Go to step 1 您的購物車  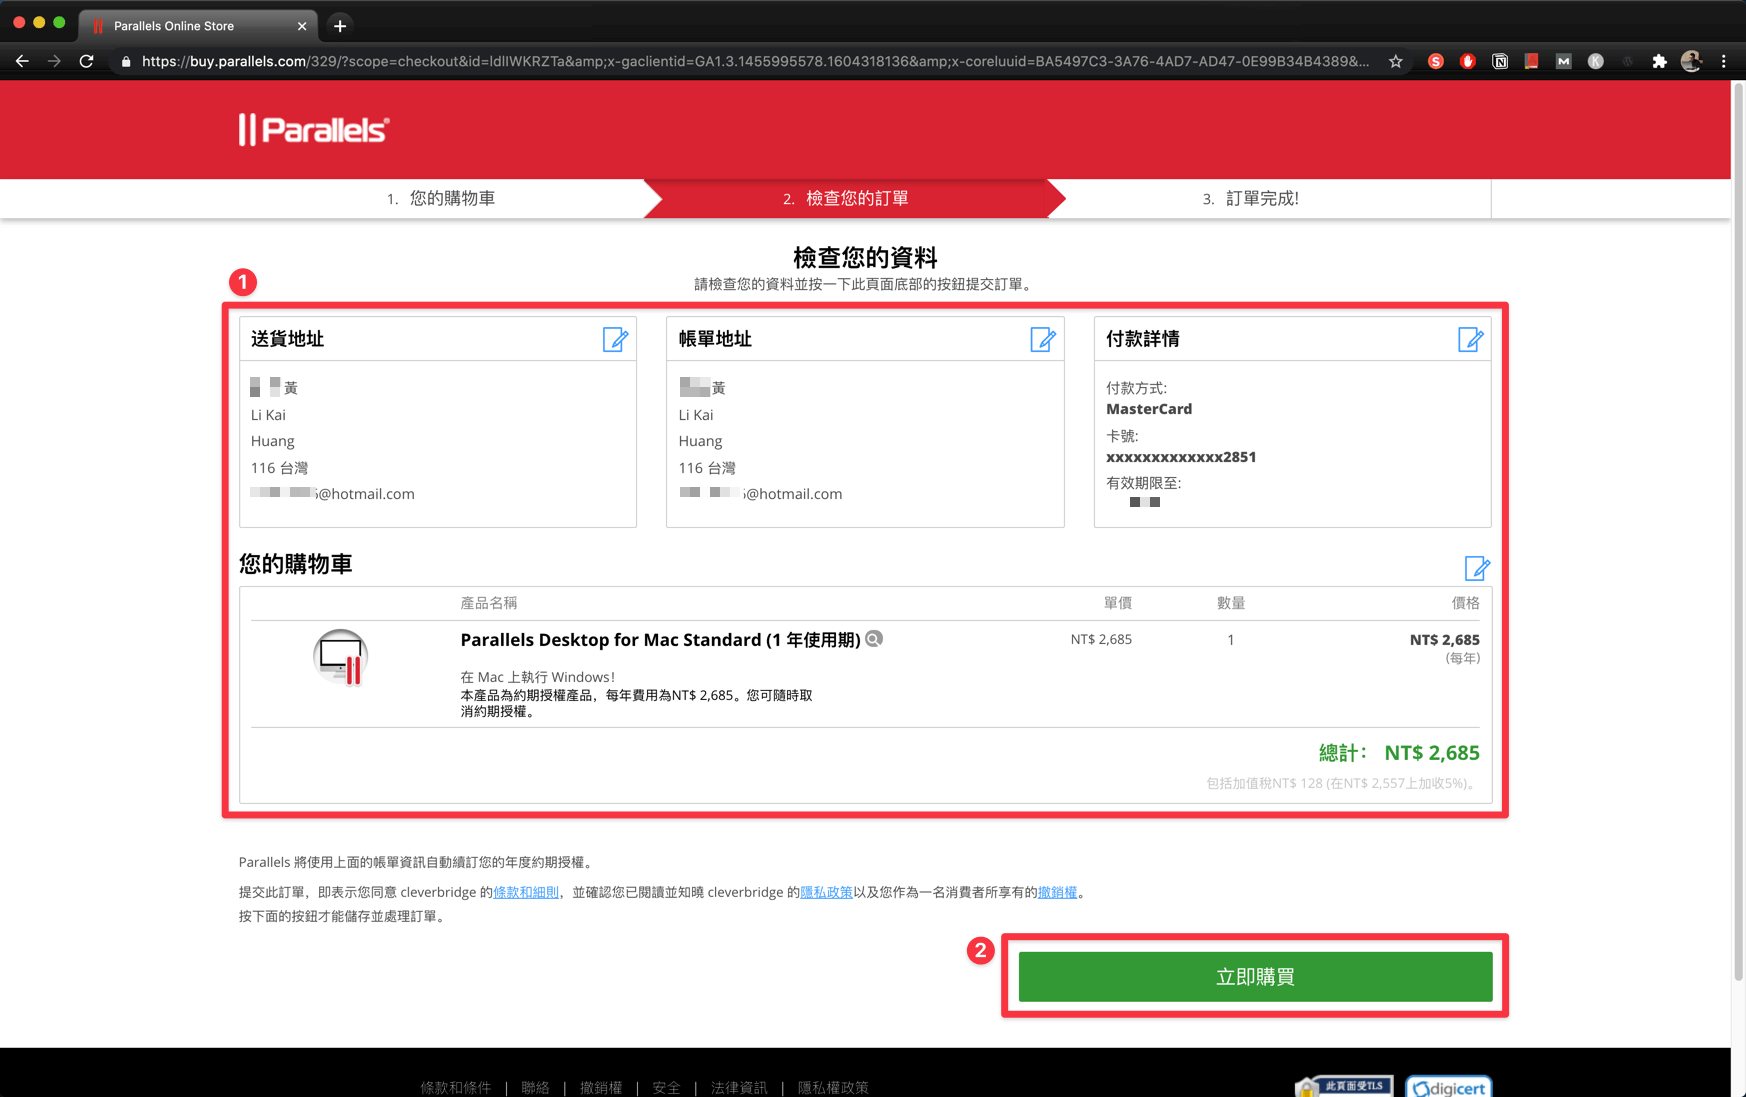tap(441, 199)
